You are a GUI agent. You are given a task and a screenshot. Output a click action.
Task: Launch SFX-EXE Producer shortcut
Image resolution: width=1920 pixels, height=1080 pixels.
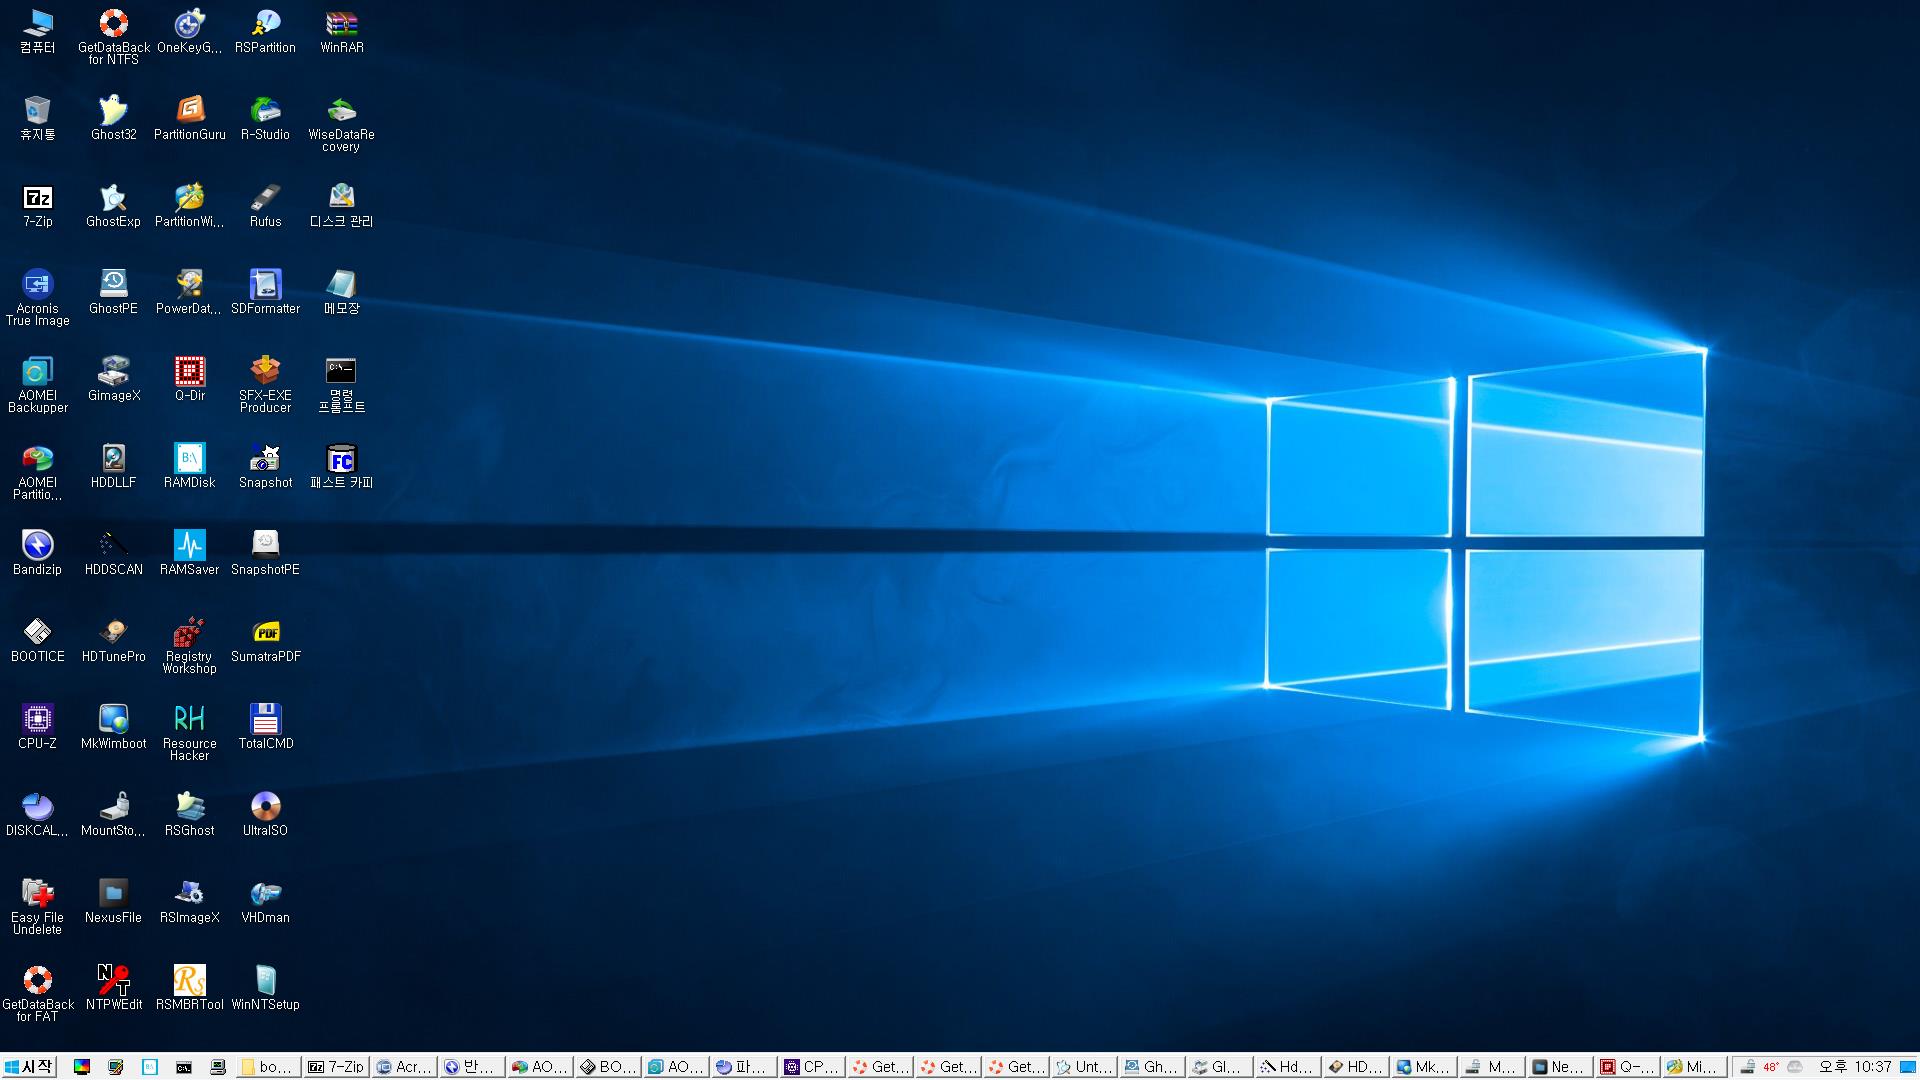(266, 384)
